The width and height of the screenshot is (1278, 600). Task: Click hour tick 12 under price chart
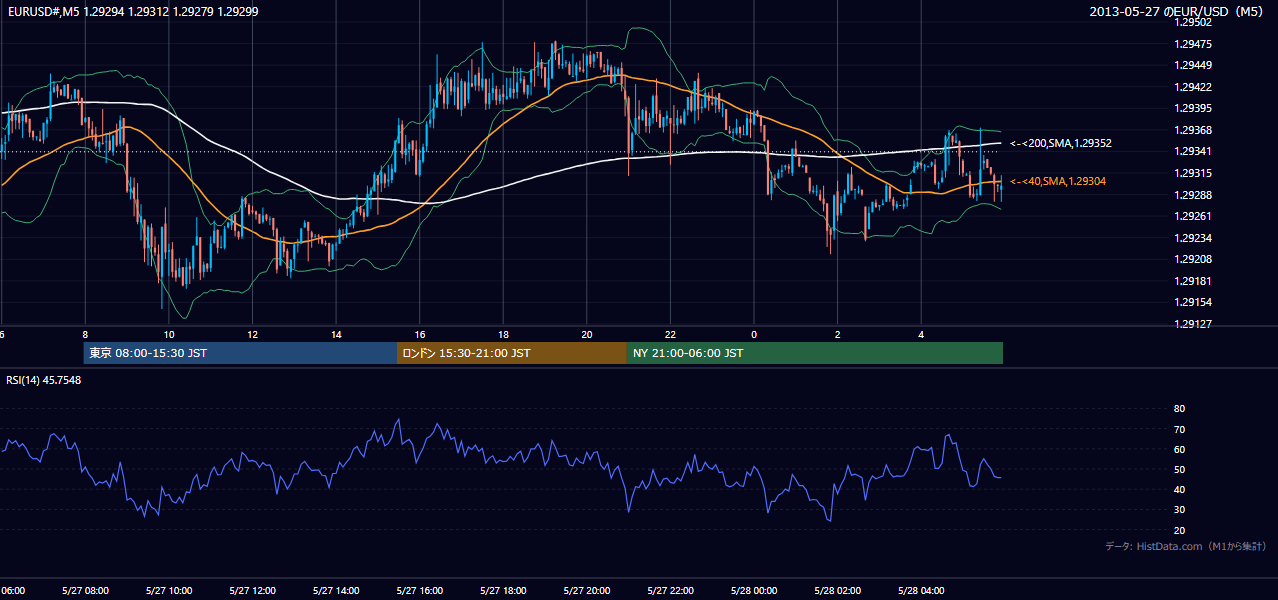pyautogui.click(x=252, y=335)
